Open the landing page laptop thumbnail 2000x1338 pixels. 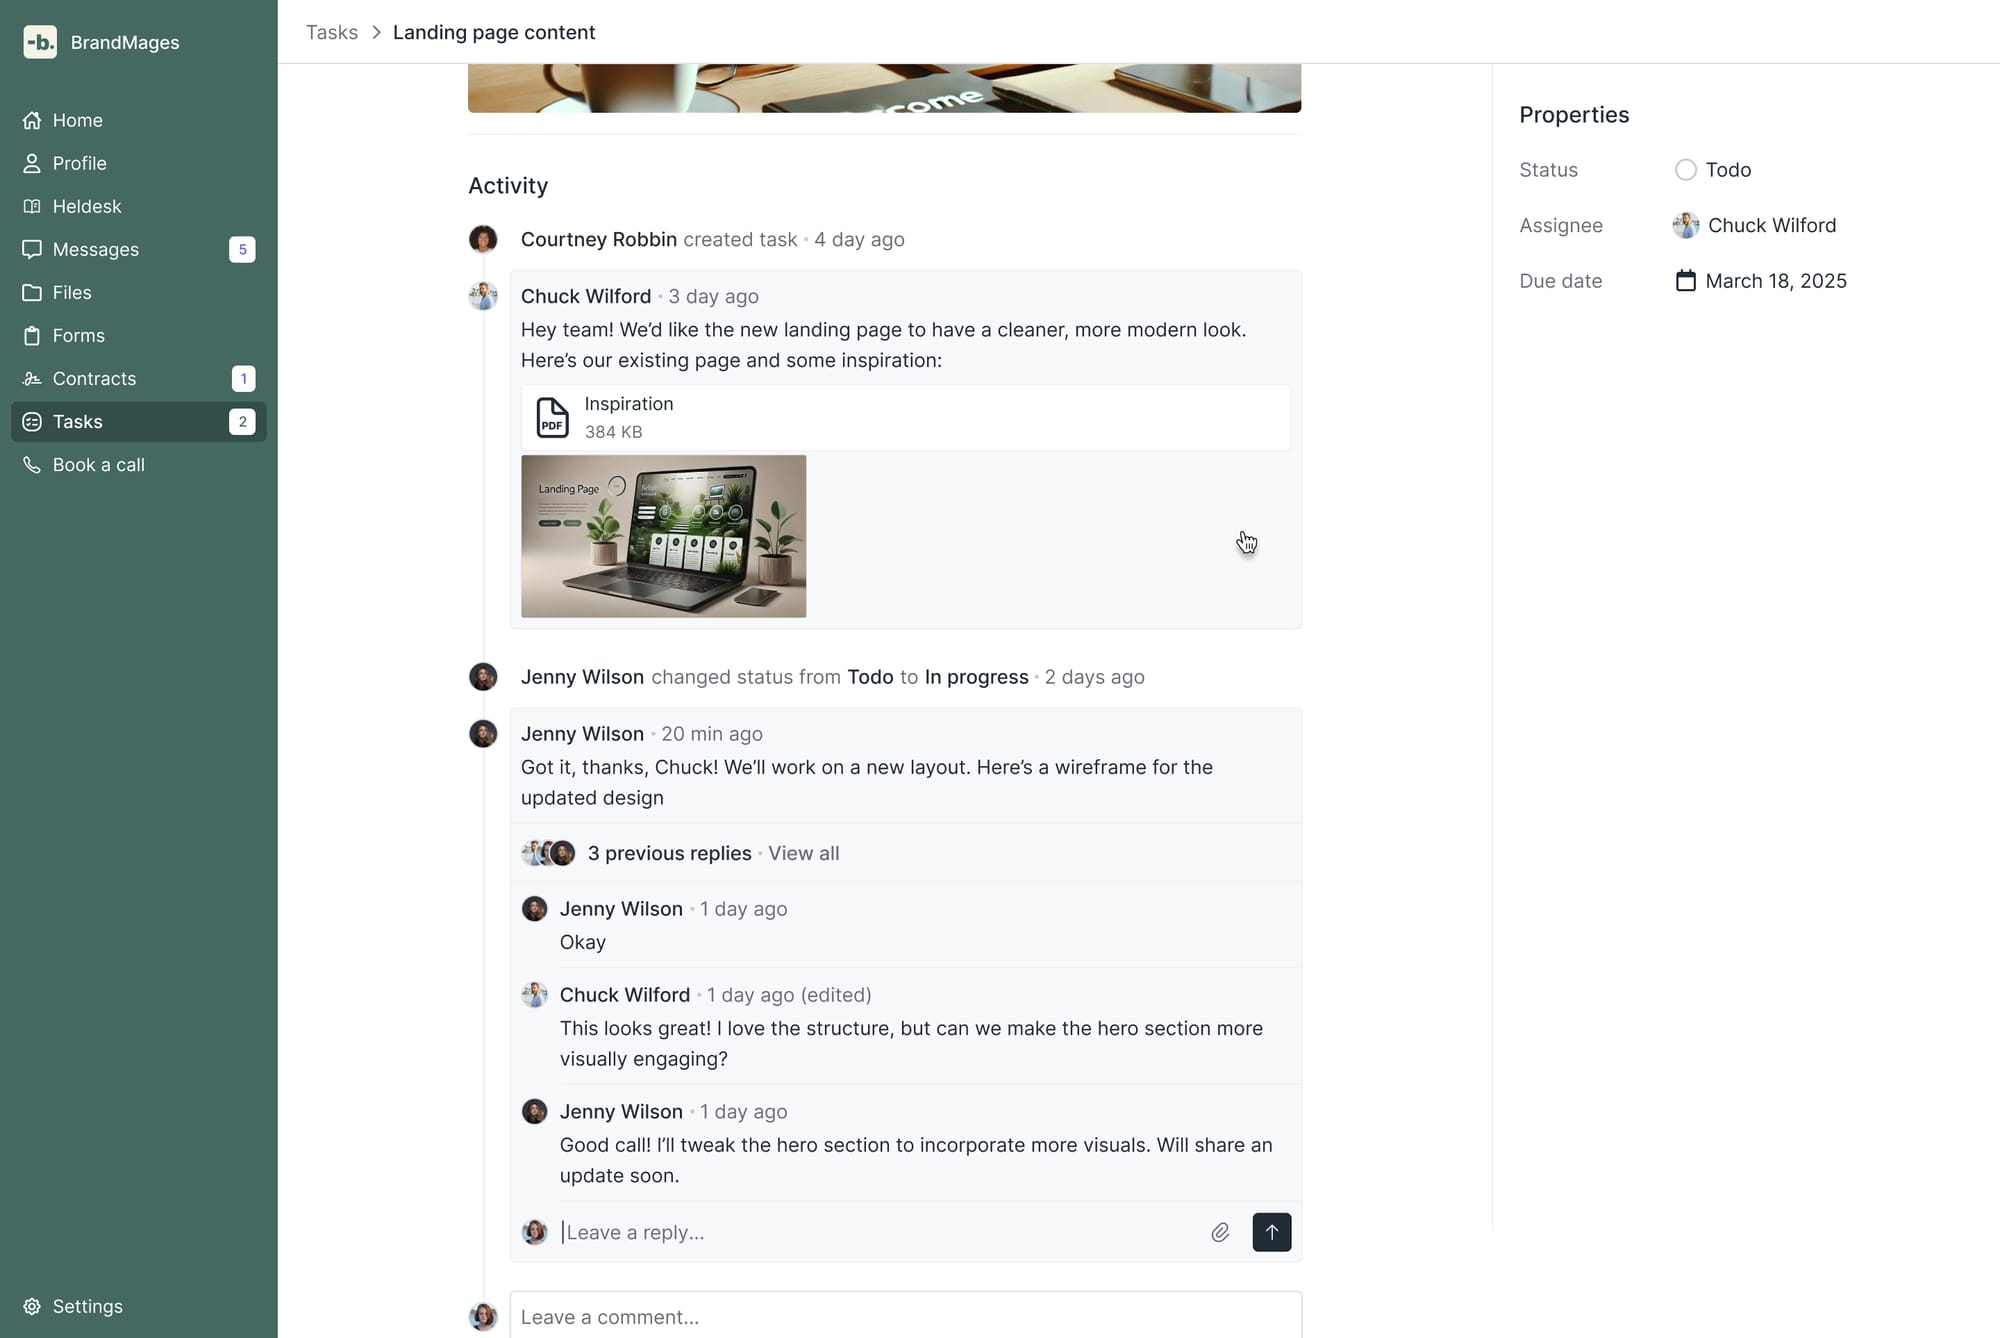[x=663, y=536]
